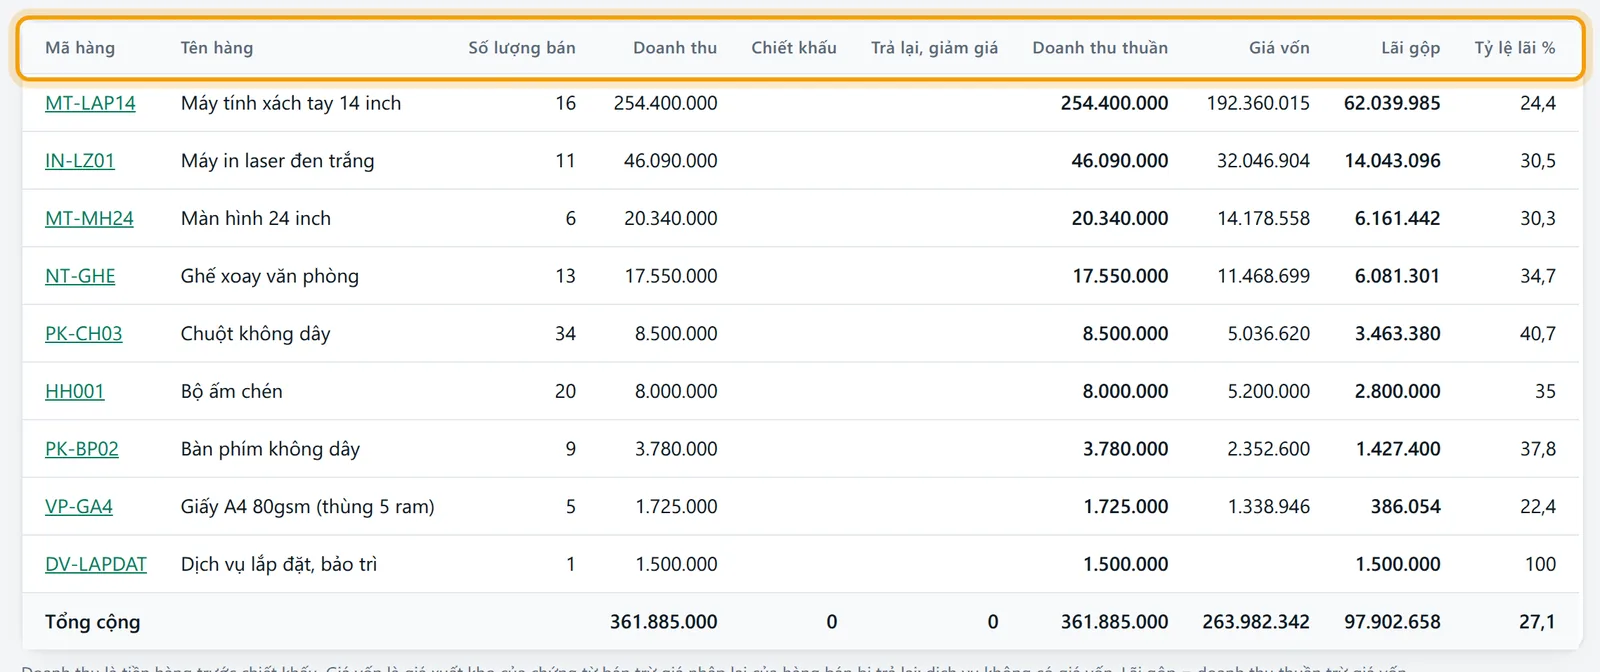
Task: Select the 'Chuột không dây' item name
Action: 256,334
